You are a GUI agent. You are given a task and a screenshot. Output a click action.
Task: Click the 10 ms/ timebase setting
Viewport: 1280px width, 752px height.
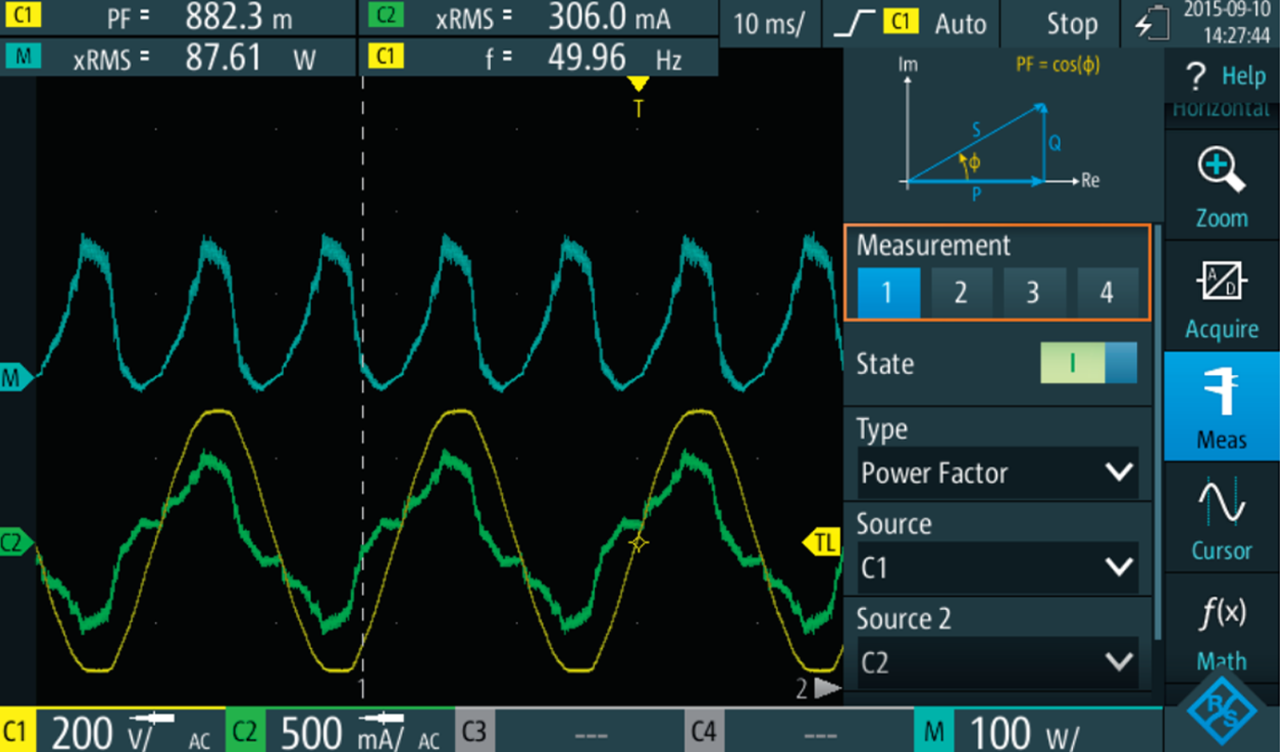[769, 23]
